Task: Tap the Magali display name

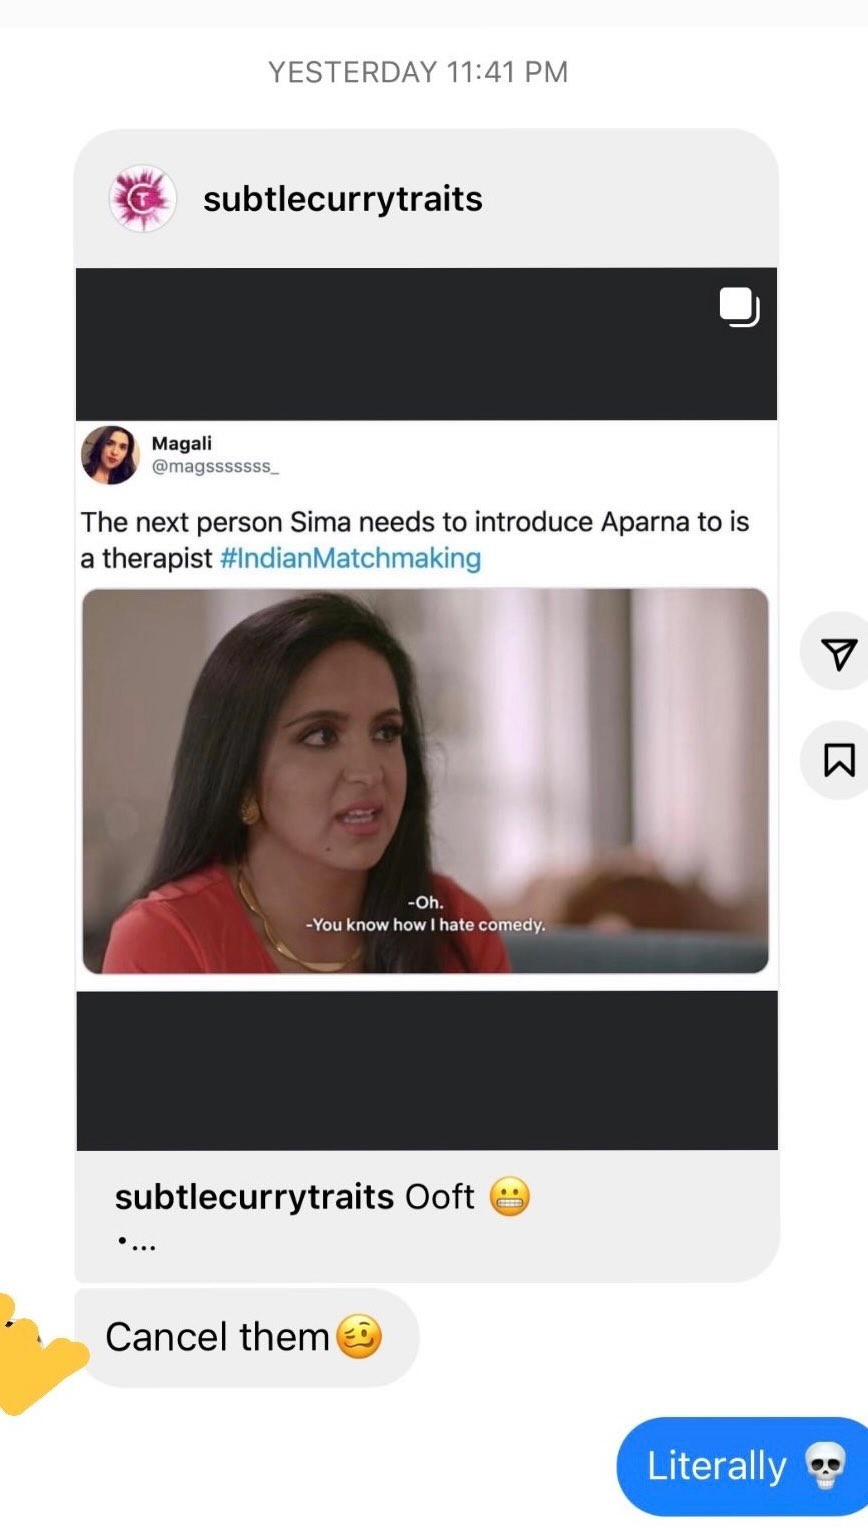Action: coord(181,443)
